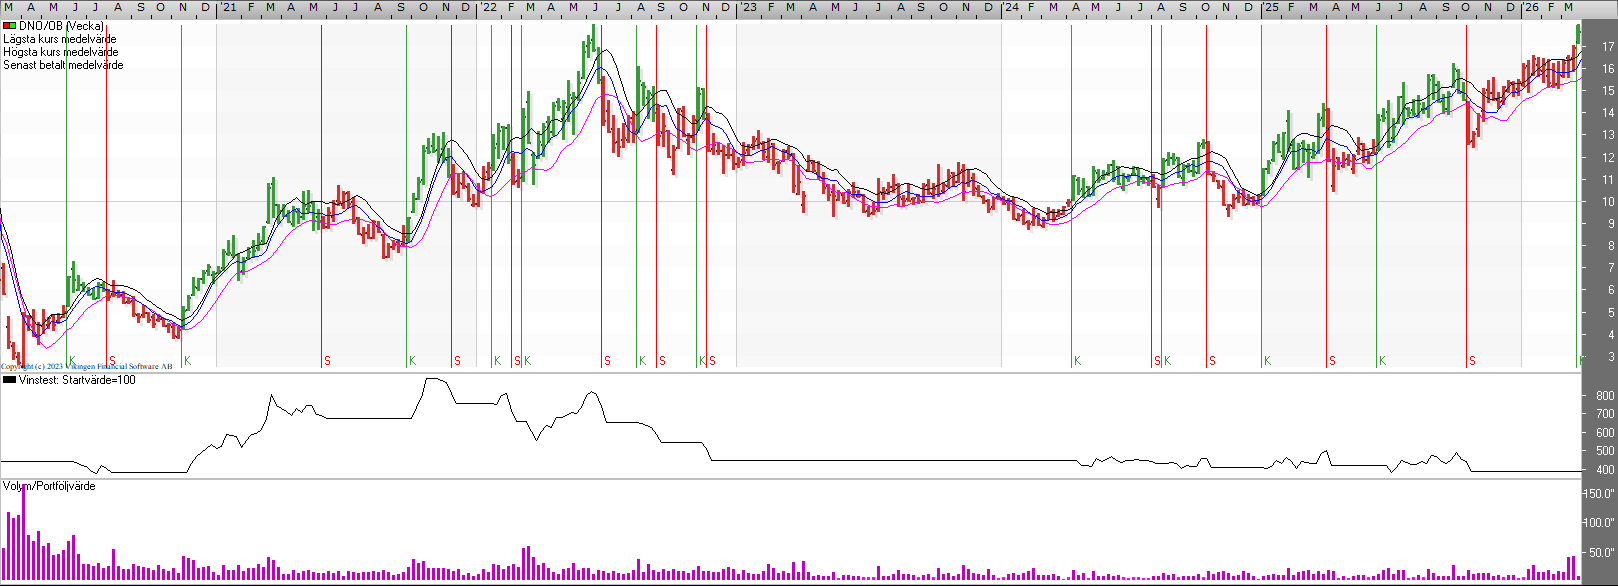Click the rightmost S sell signal marker

pos(1472,361)
